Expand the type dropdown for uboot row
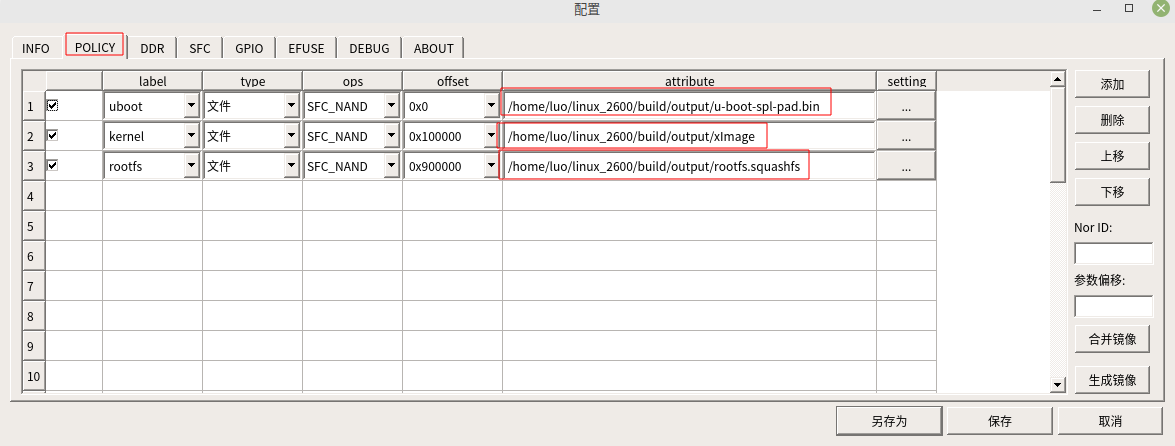The width and height of the screenshot is (1175, 446). point(291,105)
